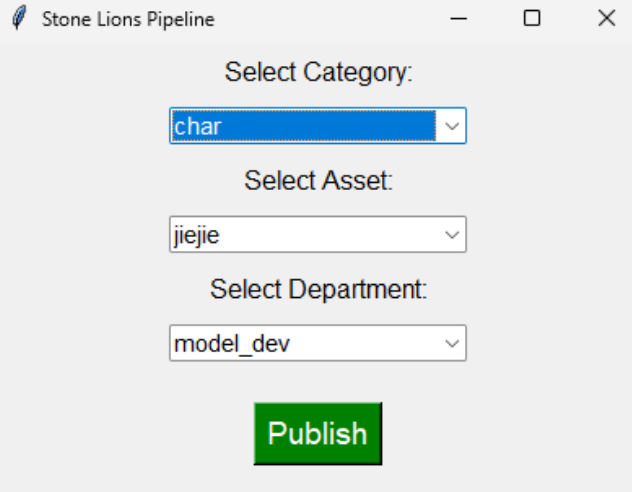Expand the Department dropdown arrow

[x=452, y=343]
